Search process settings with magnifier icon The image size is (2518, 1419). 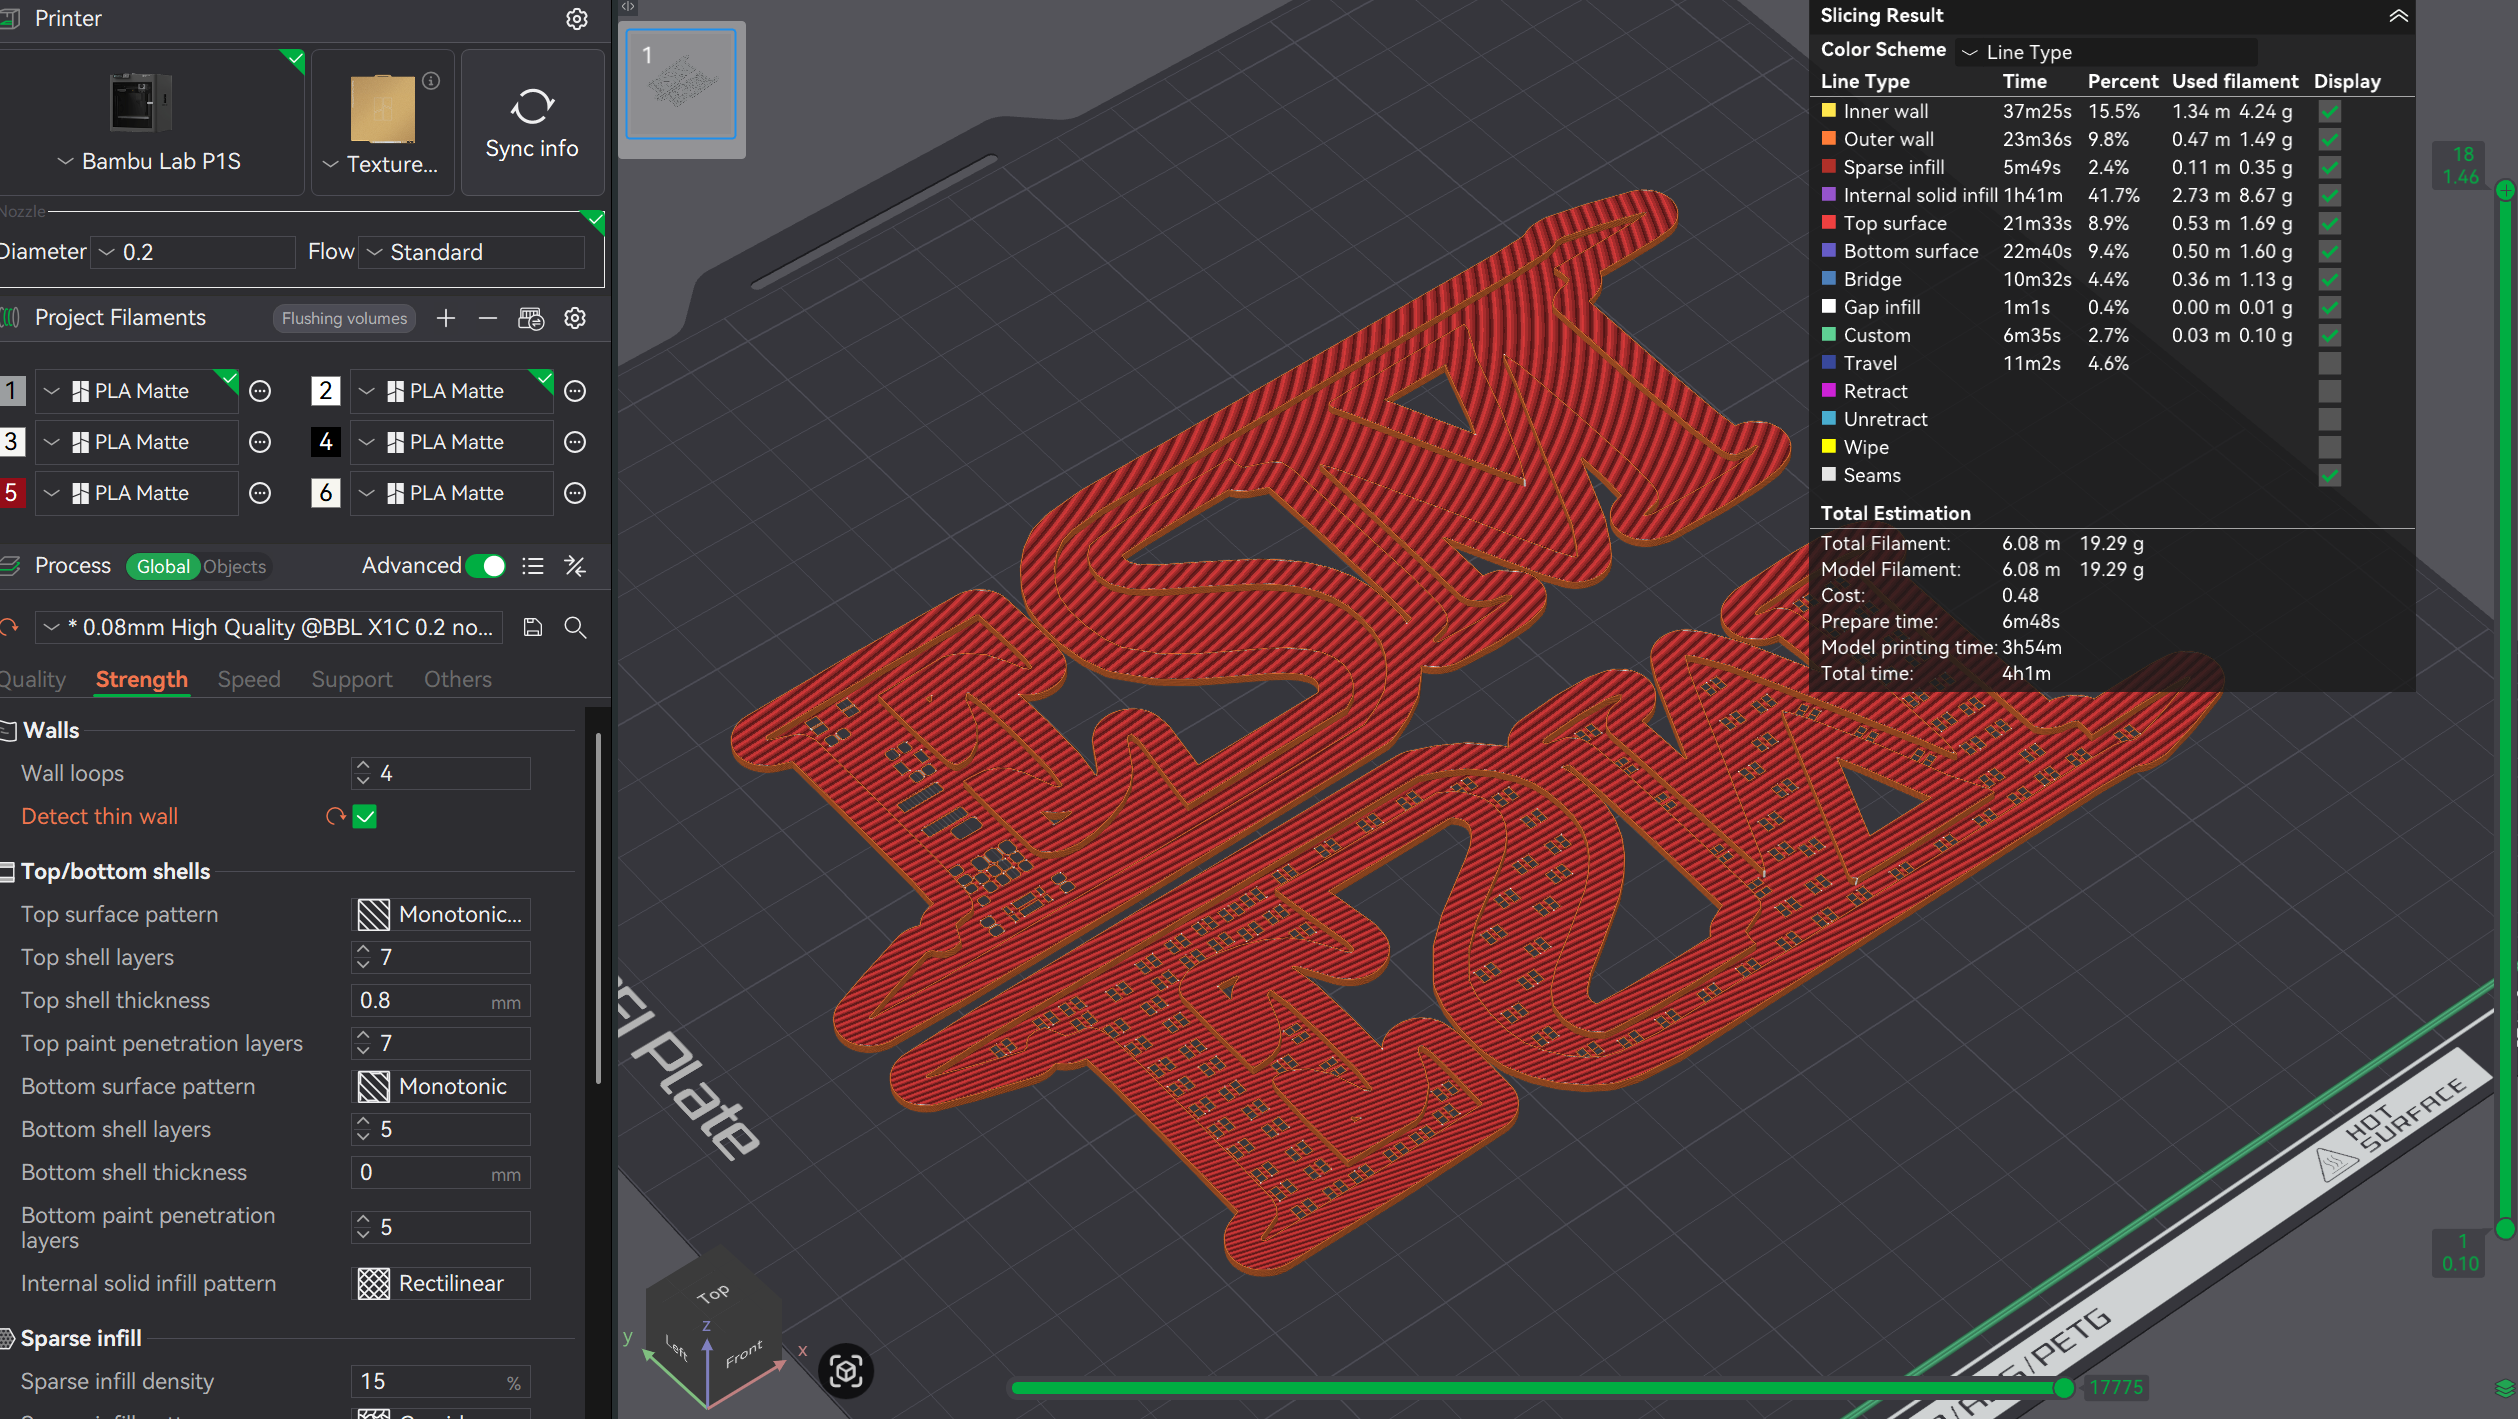(575, 627)
